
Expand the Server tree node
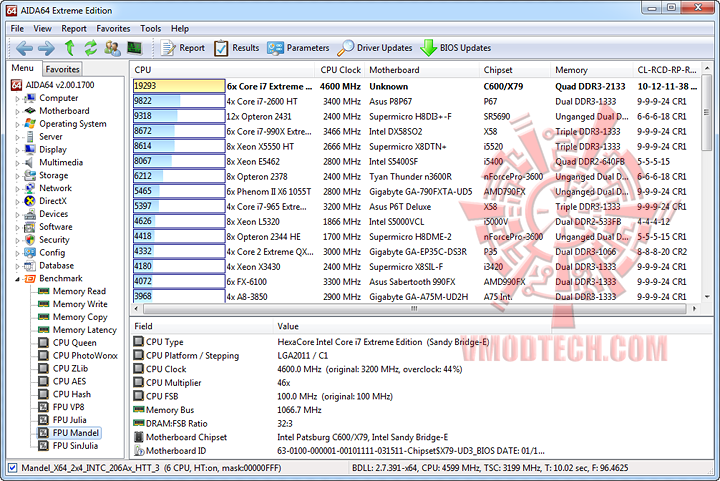click(17, 137)
